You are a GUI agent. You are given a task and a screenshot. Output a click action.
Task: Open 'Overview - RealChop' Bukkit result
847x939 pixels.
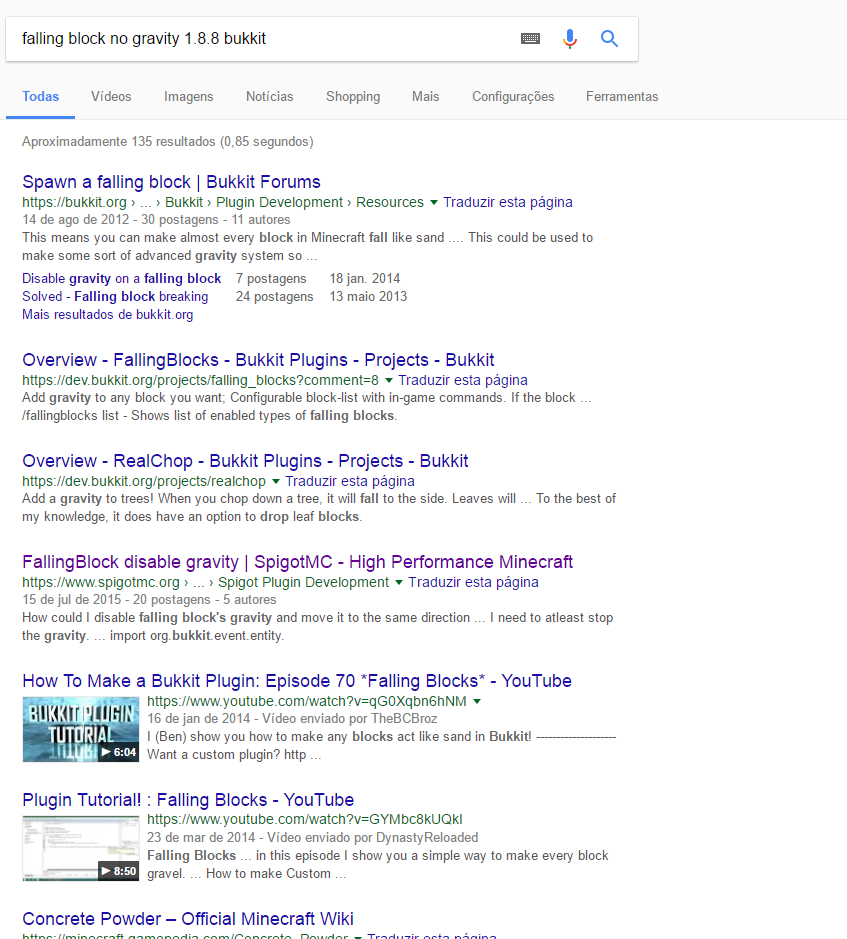point(245,461)
